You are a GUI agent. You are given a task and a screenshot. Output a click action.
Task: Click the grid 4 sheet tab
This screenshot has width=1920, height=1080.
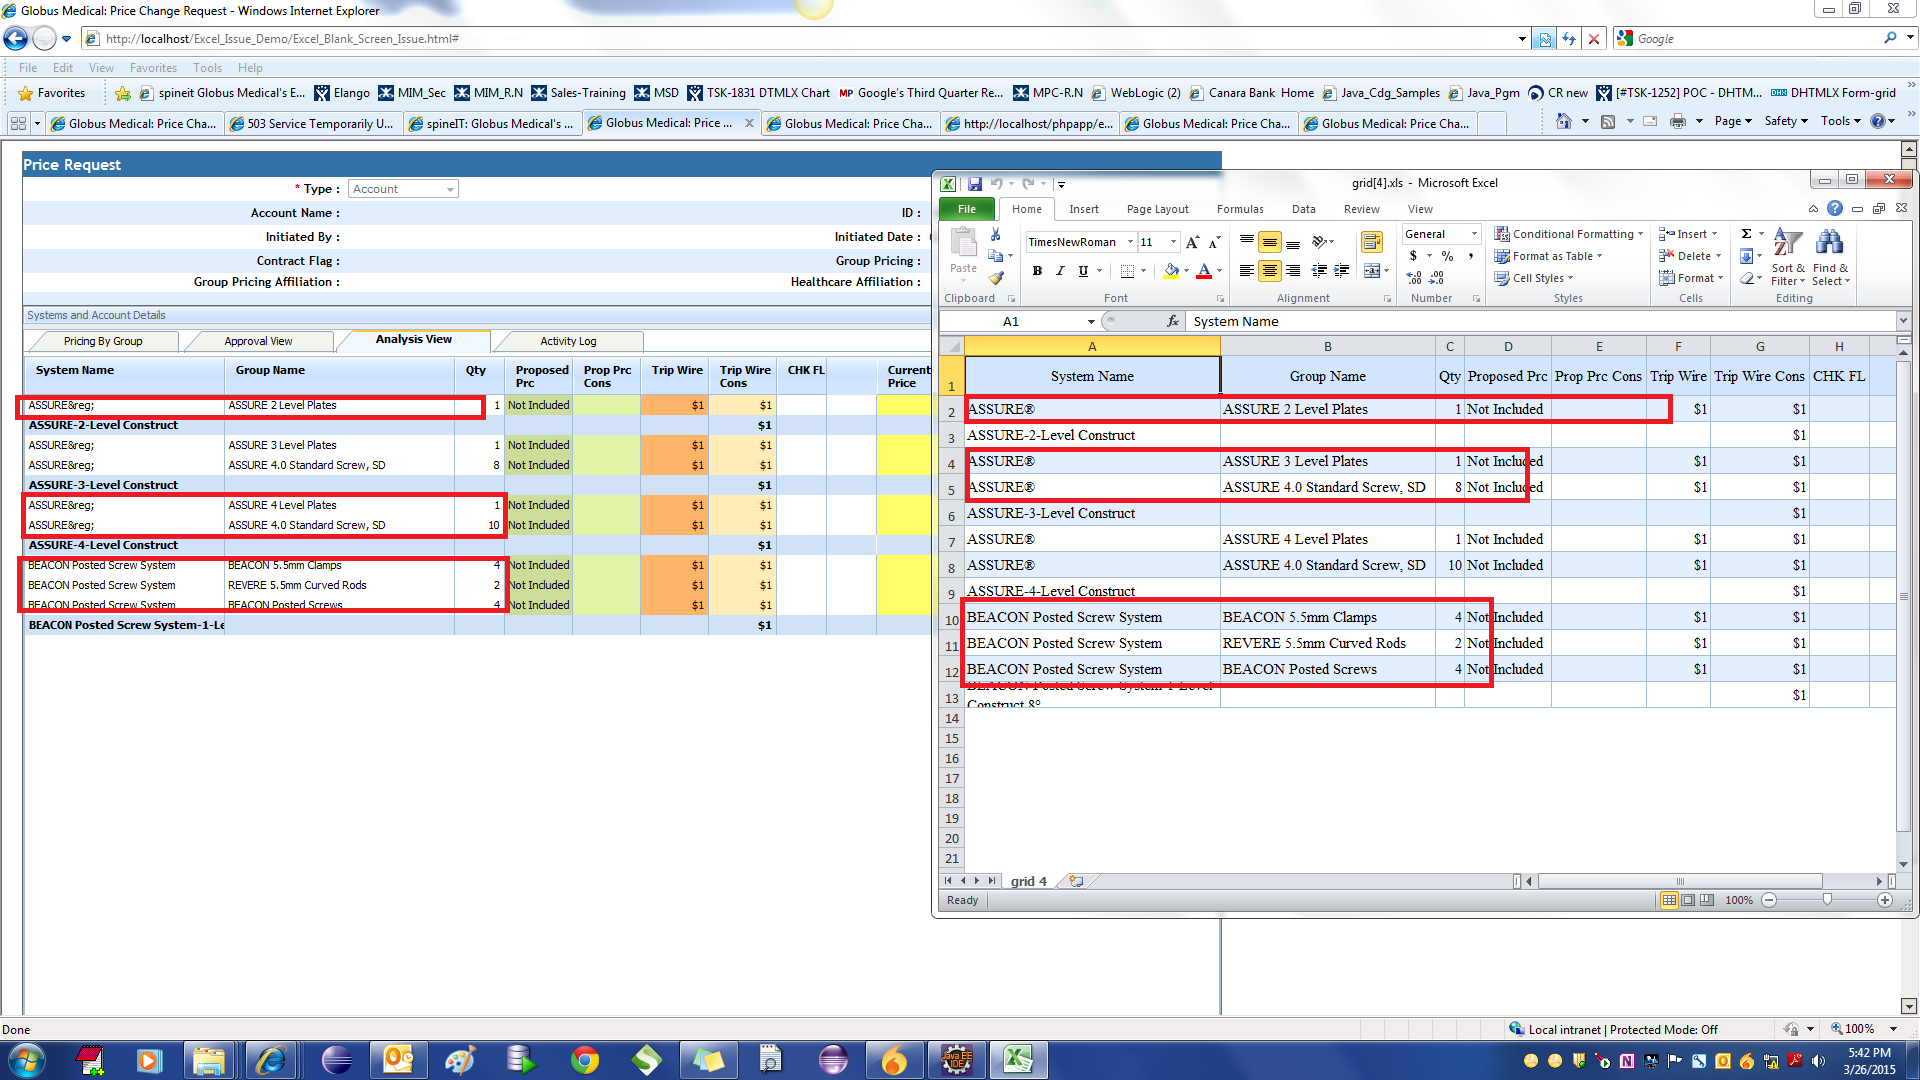(1028, 881)
